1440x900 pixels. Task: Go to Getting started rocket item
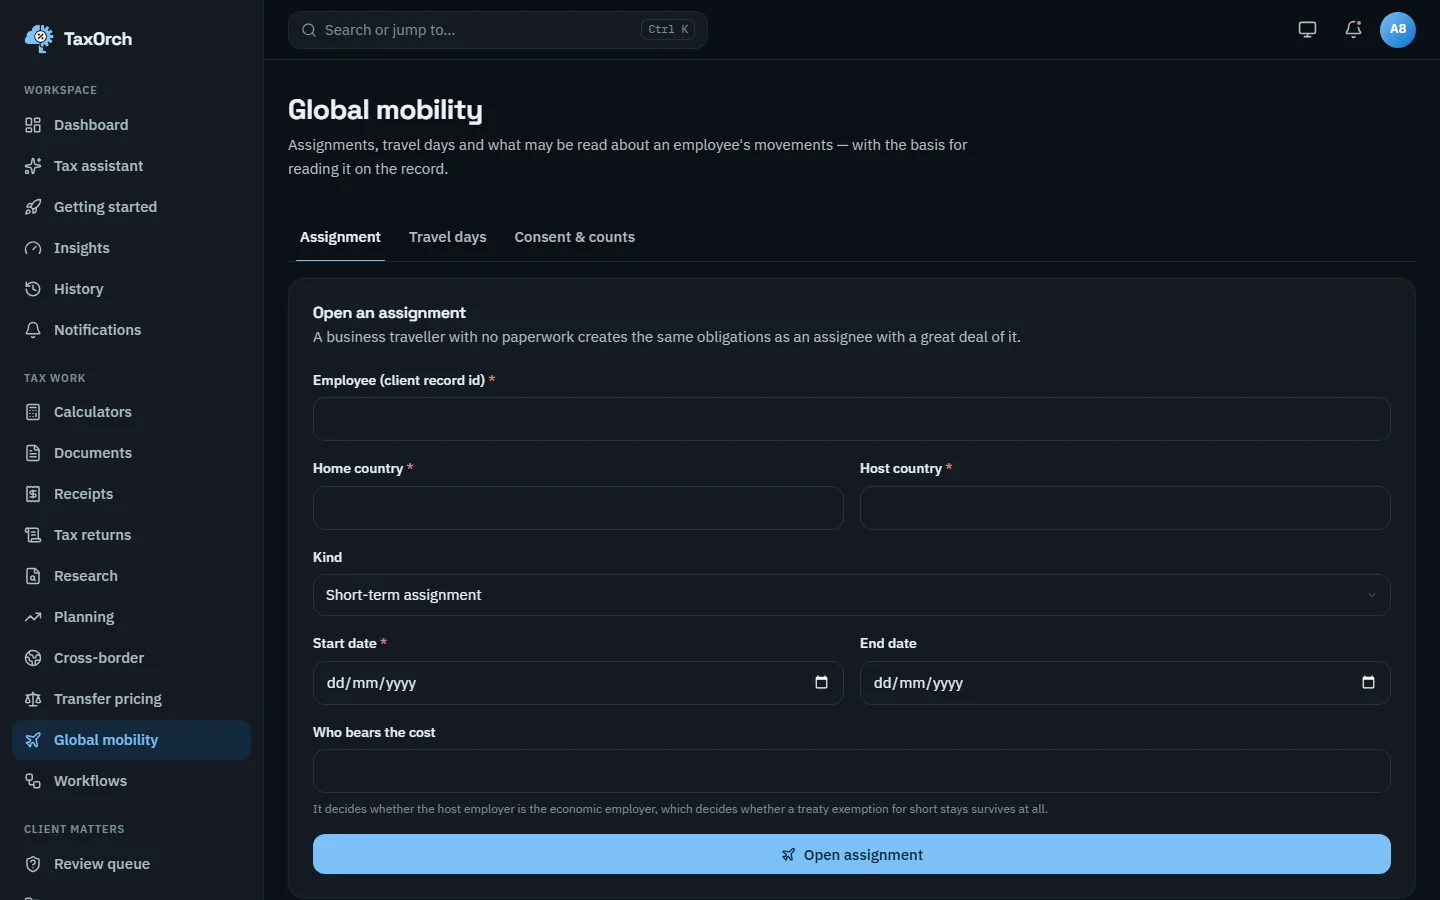pyautogui.click(x=131, y=207)
